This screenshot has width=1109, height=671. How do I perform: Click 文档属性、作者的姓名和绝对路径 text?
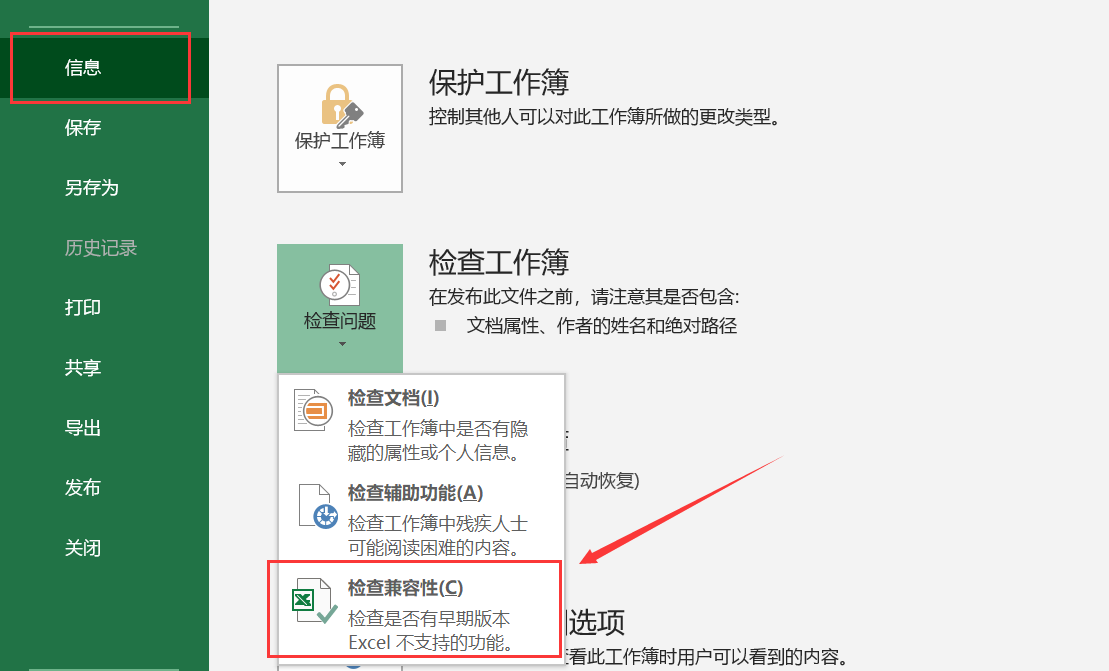(x=602, y=326)
